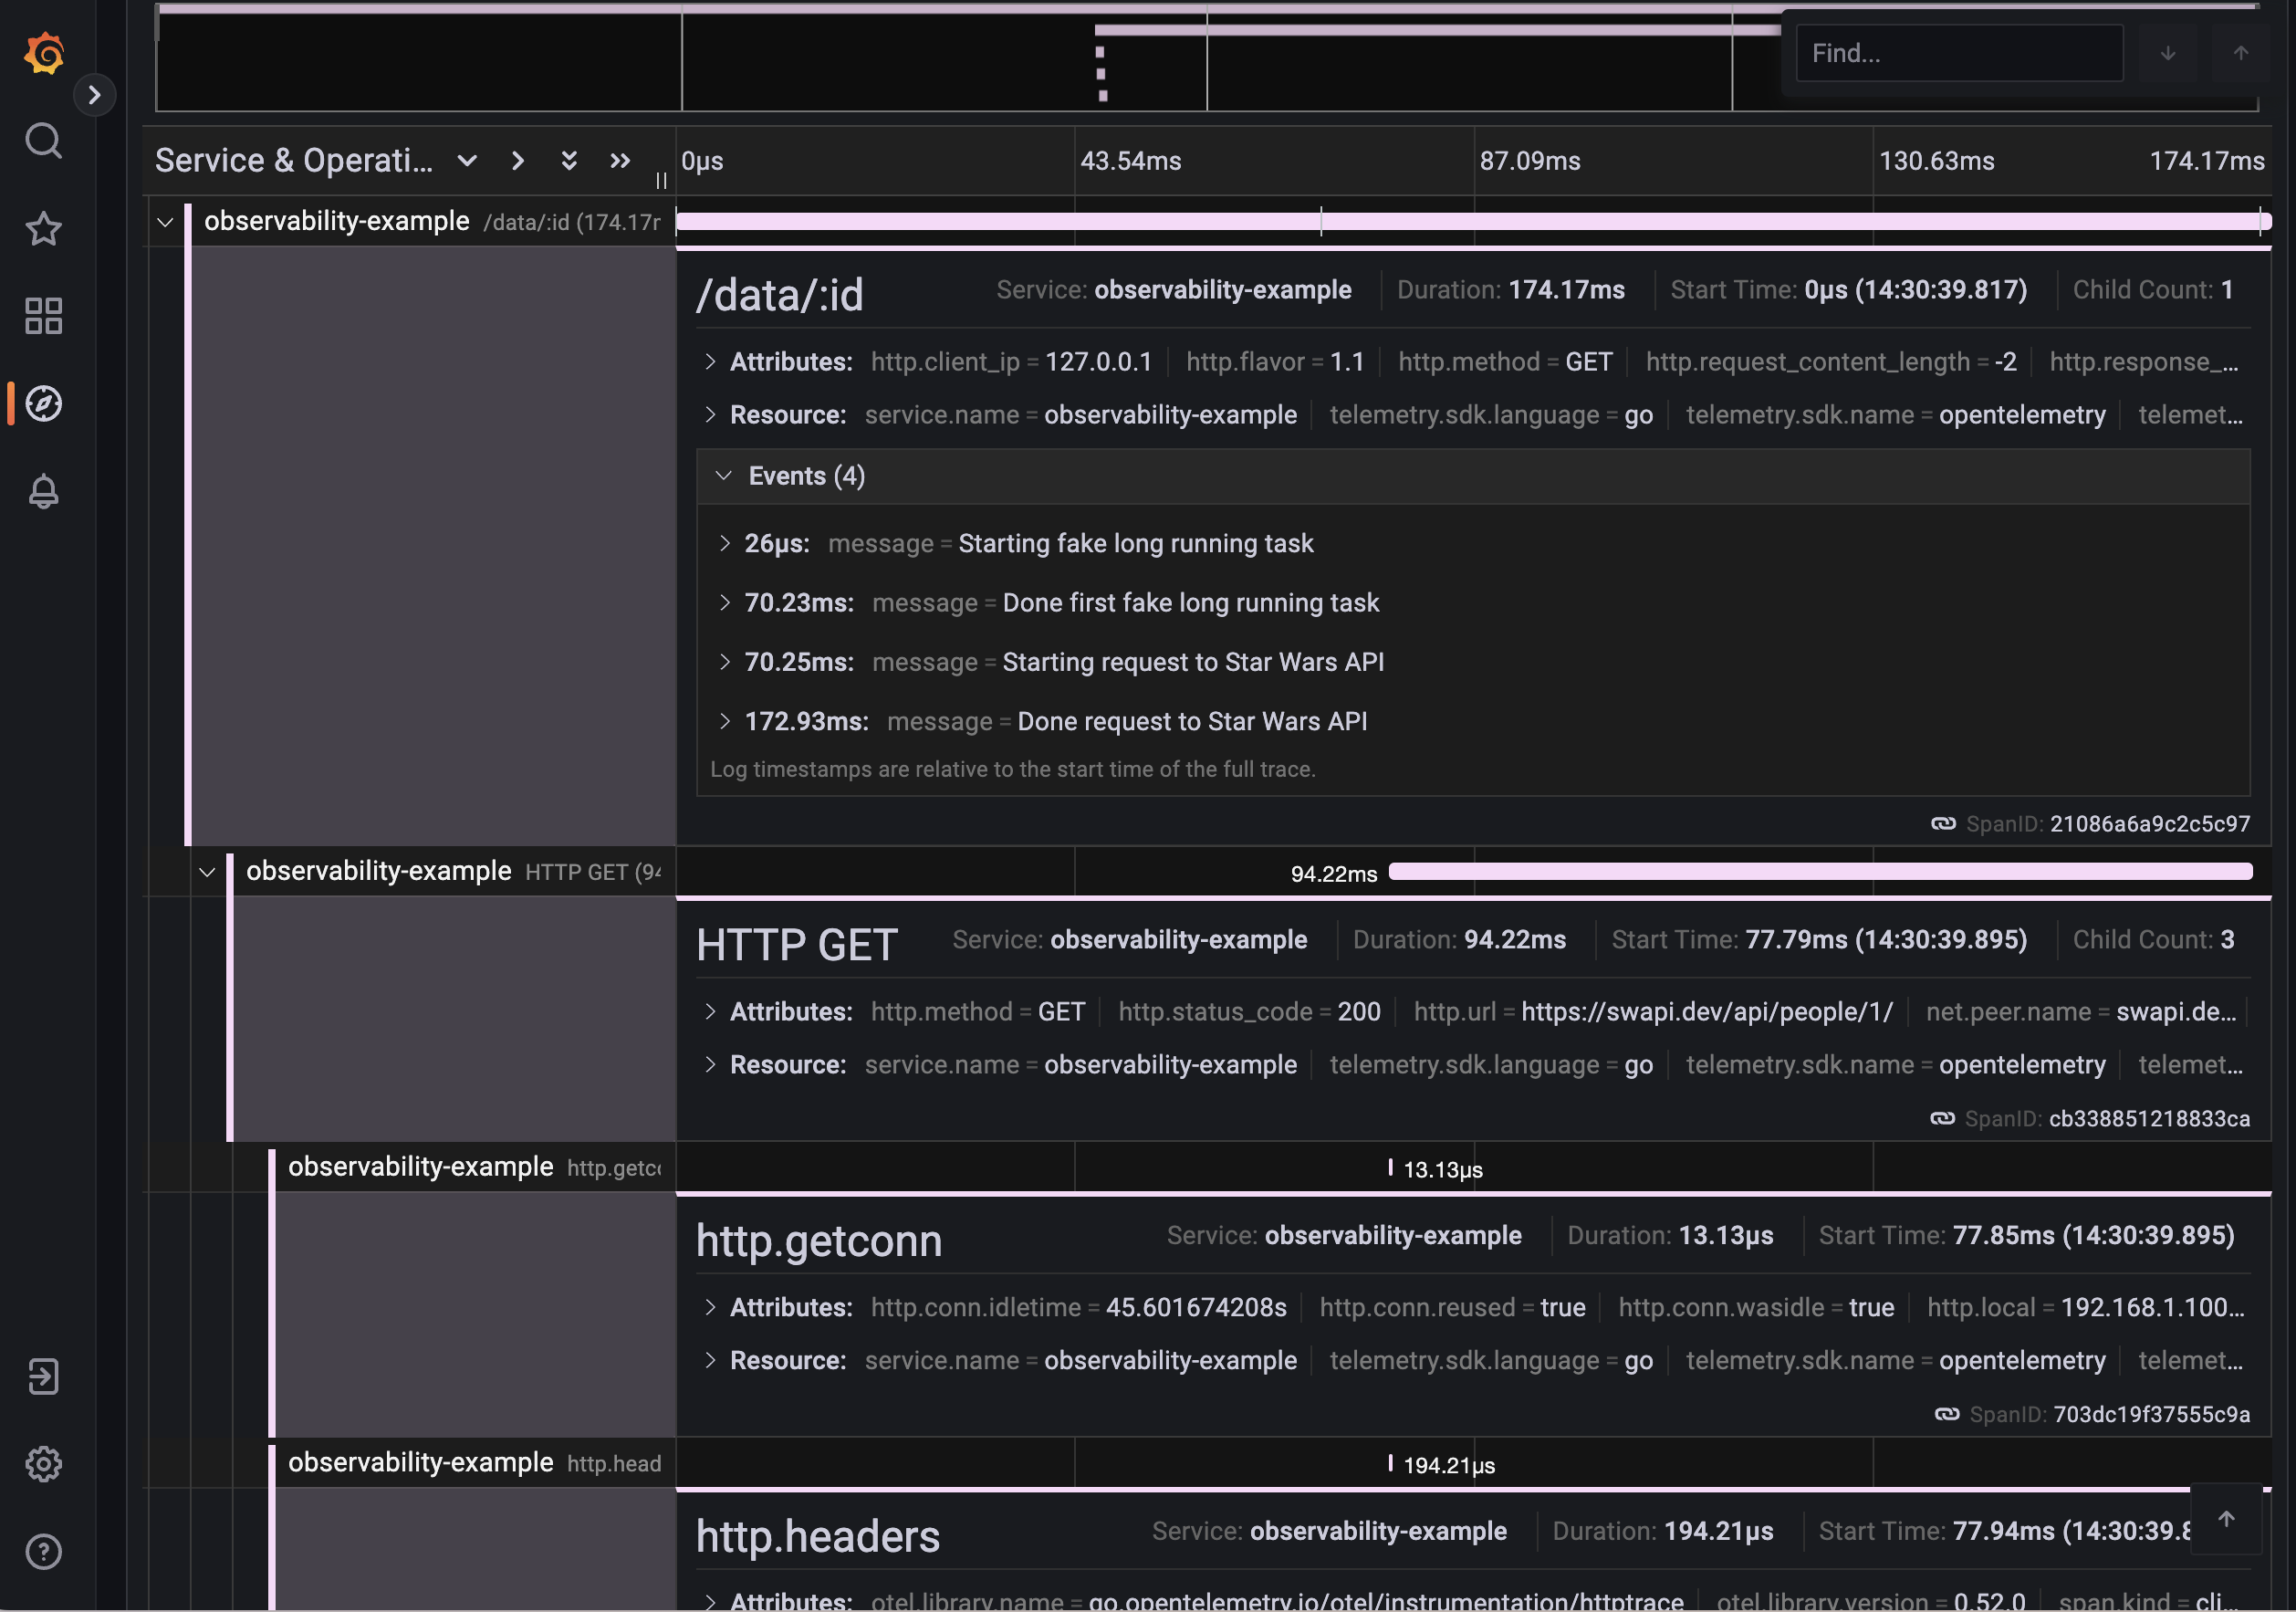The width and height of the screenshot is (2296, 1612).
Task: Expand all spans with the double-right chevron
Action: 620,161
